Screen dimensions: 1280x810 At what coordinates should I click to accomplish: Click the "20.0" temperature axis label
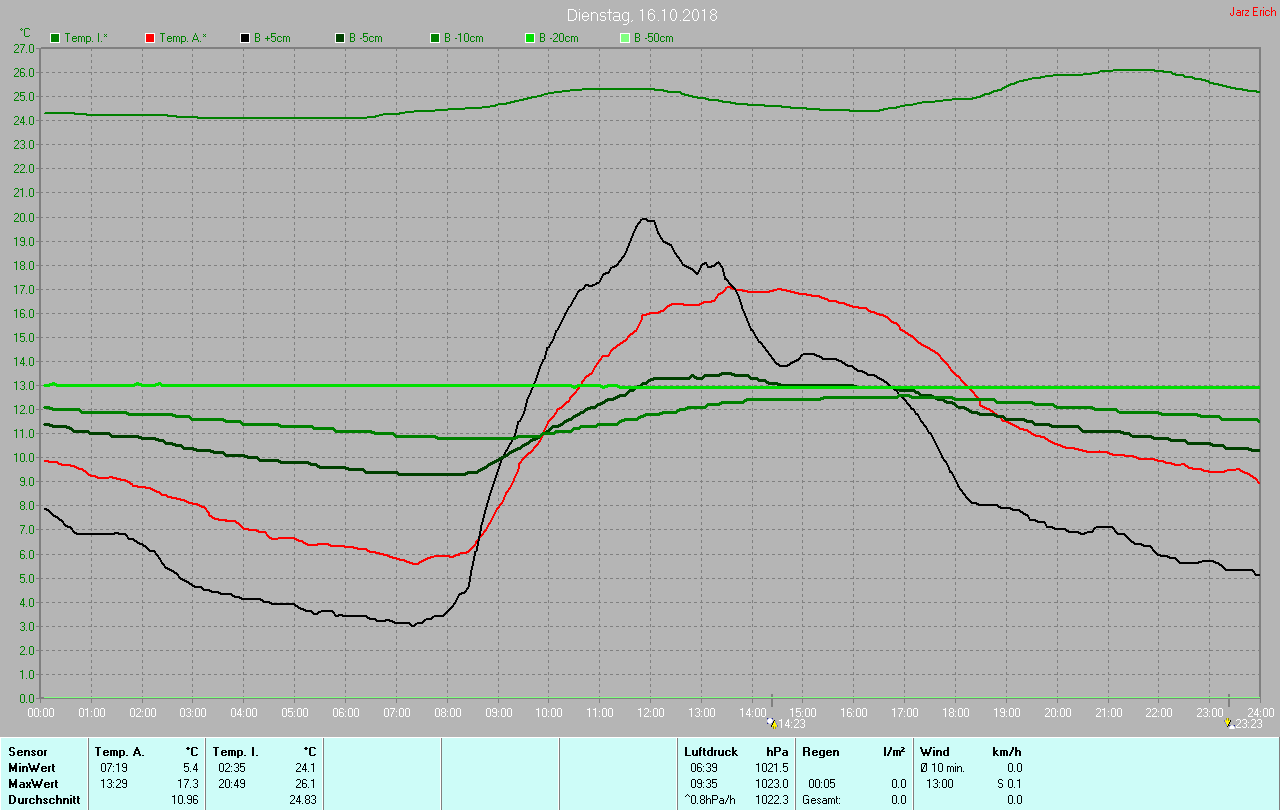[x=24, y=217]
